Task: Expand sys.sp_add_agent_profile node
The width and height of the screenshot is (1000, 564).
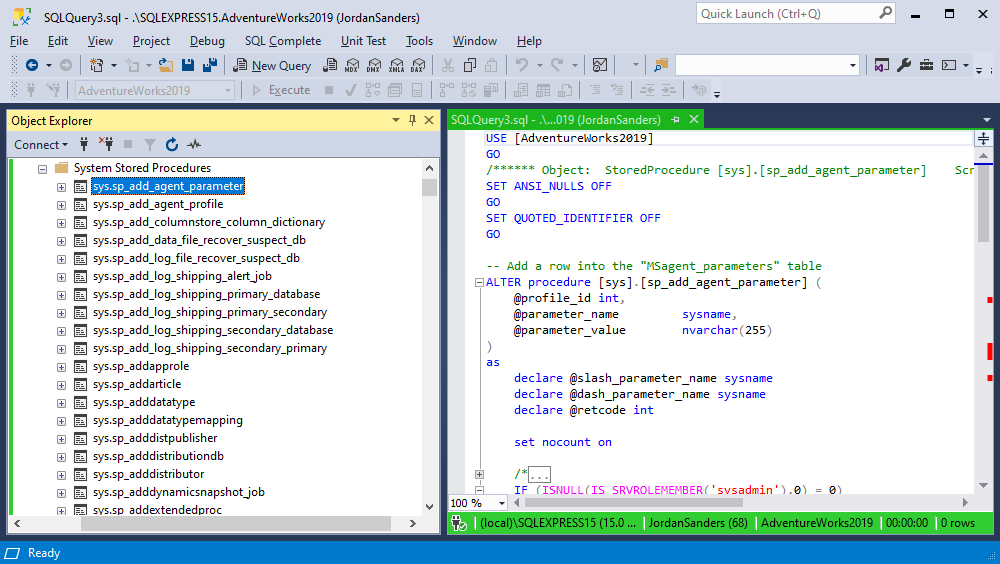Action: coord(61,205)
